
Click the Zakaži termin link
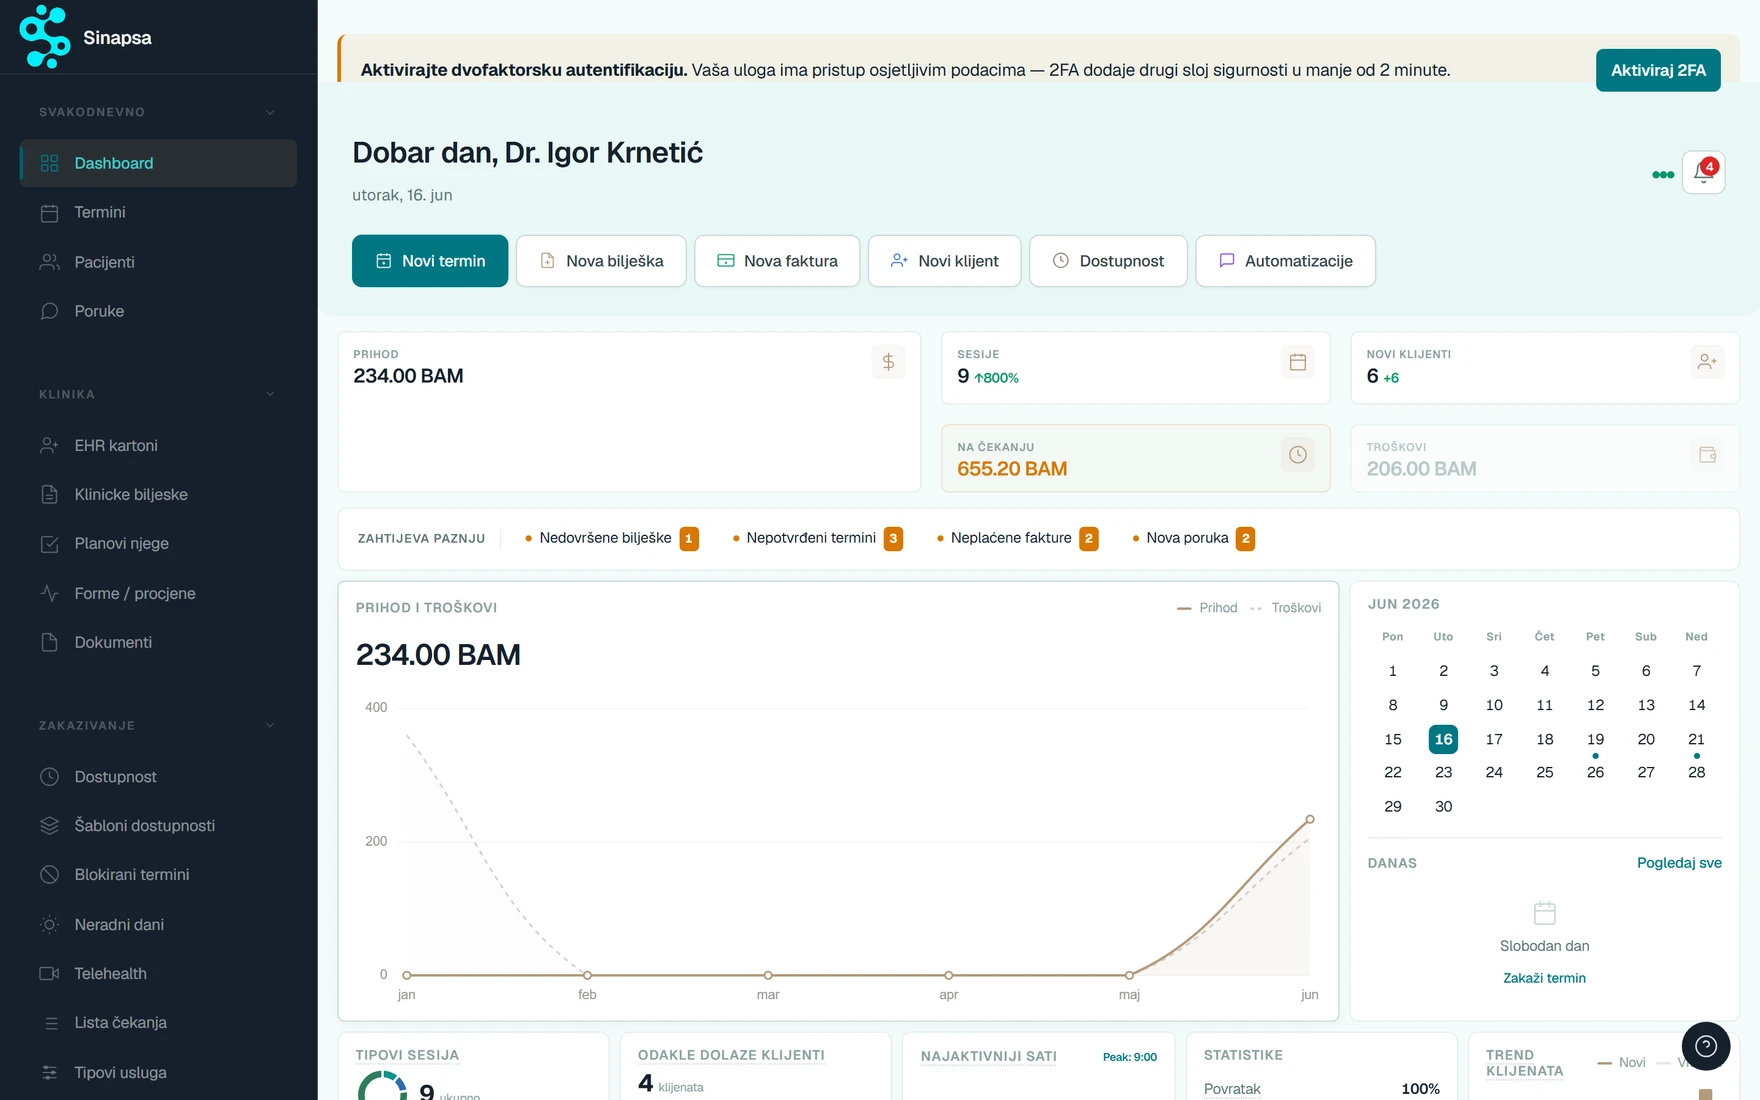click(x=1544, y=978)
